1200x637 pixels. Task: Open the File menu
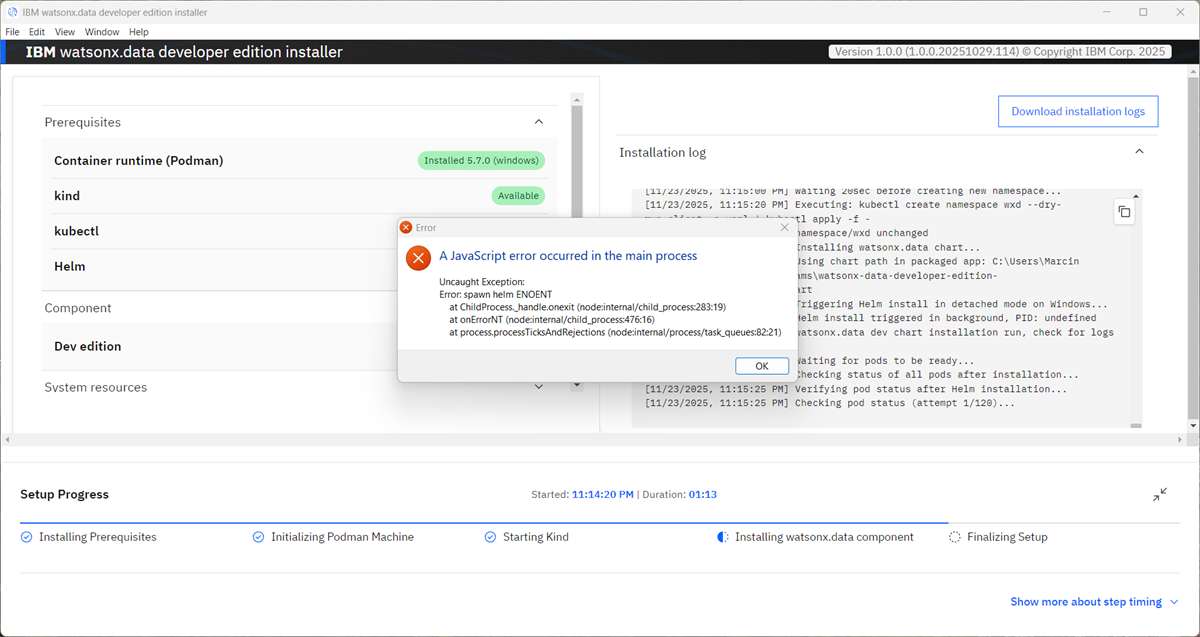pos(12,32)
